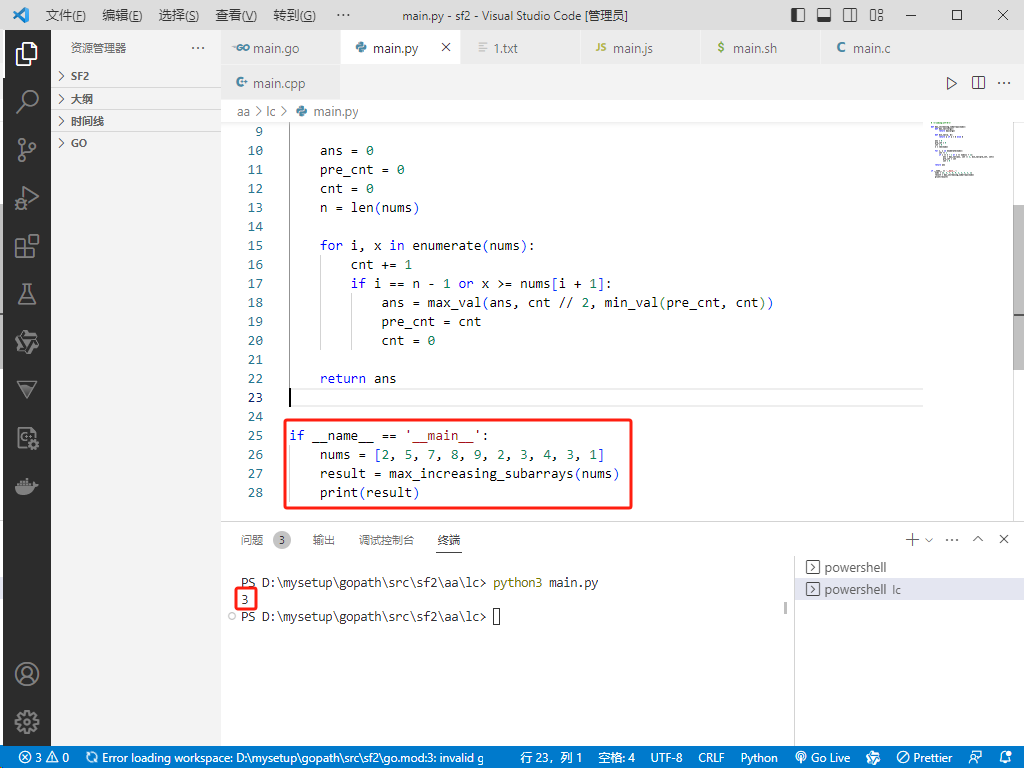Screen dimensions: 1024x768
Task: Open the Extensions view
Action: [27, 246]
